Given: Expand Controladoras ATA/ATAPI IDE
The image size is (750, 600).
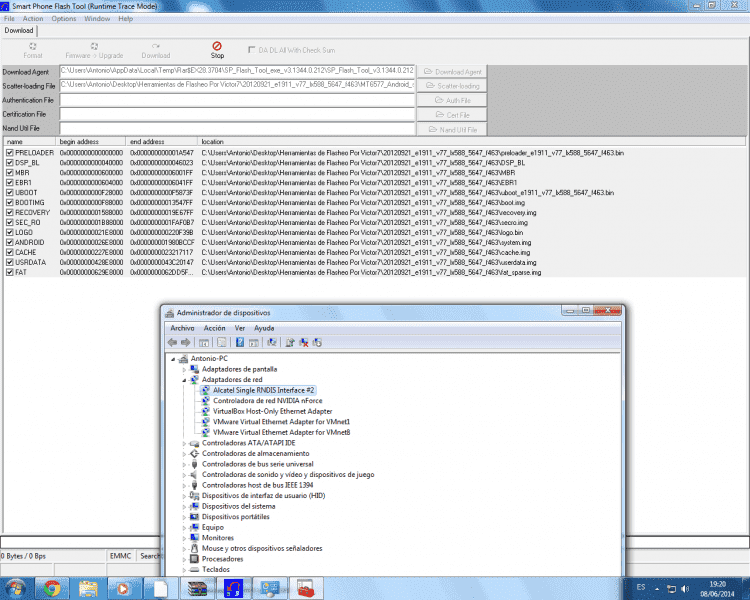Looking at the screenshot, I should [x=184, y=444].
